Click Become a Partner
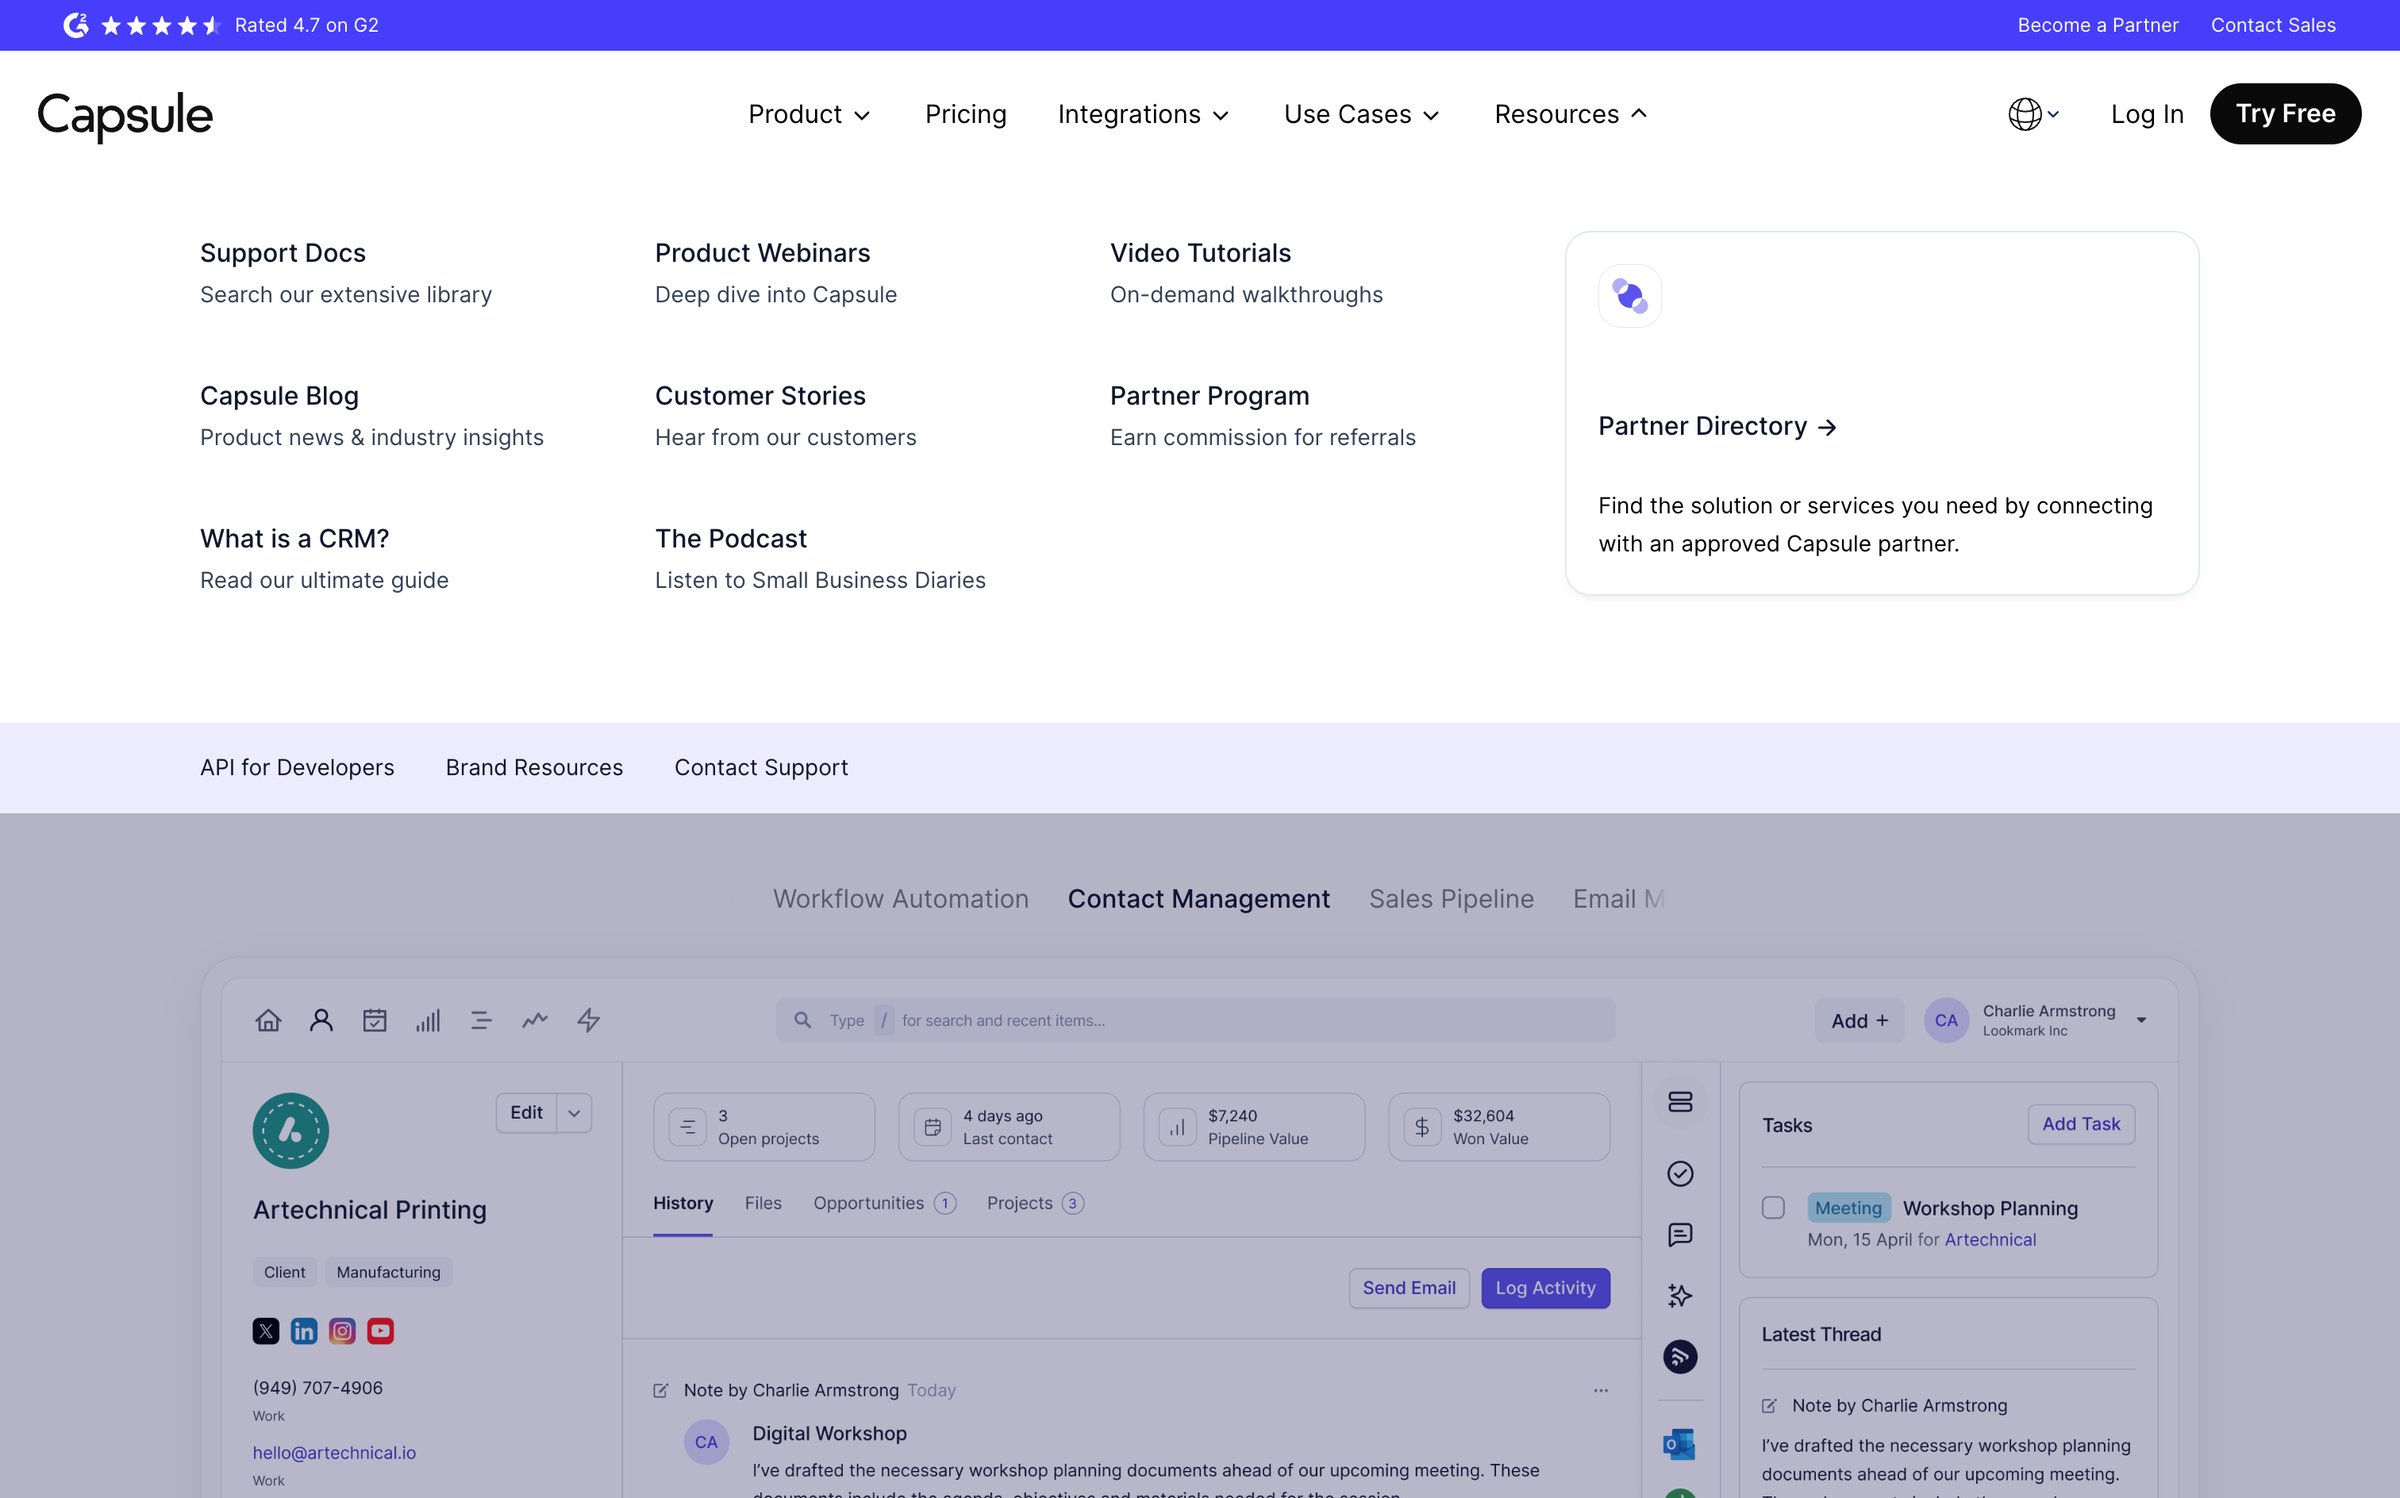Image resolution: width=2400 pixels, height=1498 pixels. click(x=2097, y=25)
